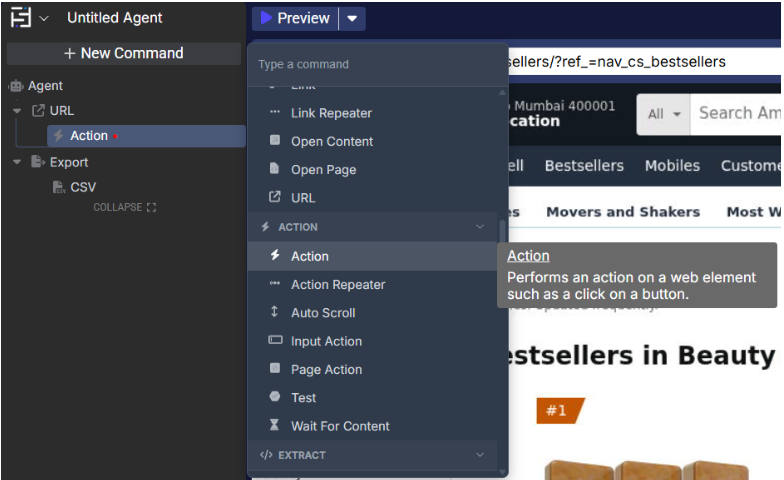Choose Page Action from the command menu
Viewport: 784px width, 480px height.
pyautogui.click(x=326, y=370)
